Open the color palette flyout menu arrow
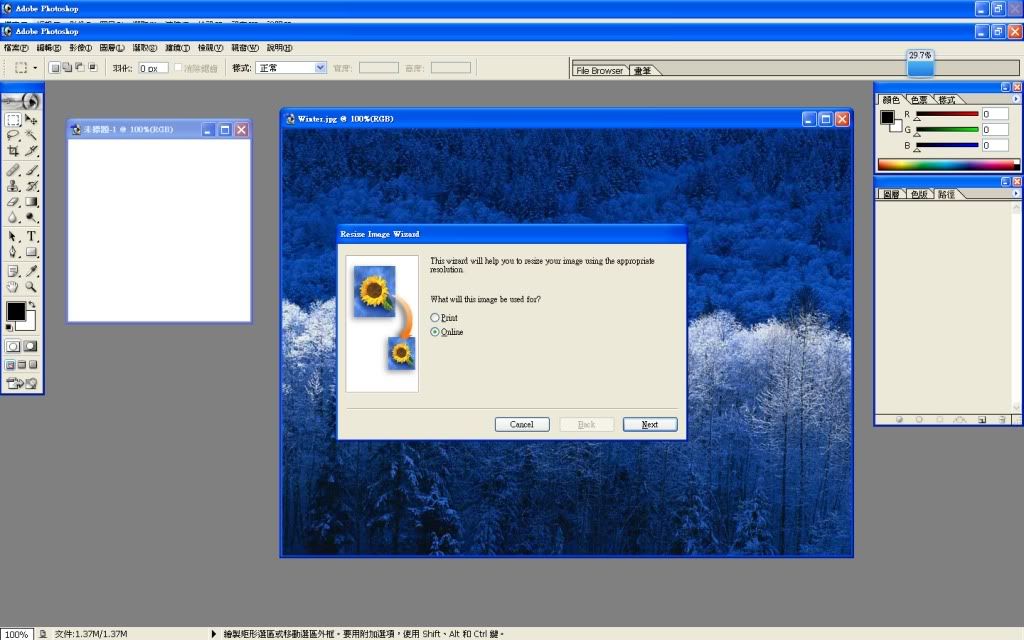 tap(1016, 100)
